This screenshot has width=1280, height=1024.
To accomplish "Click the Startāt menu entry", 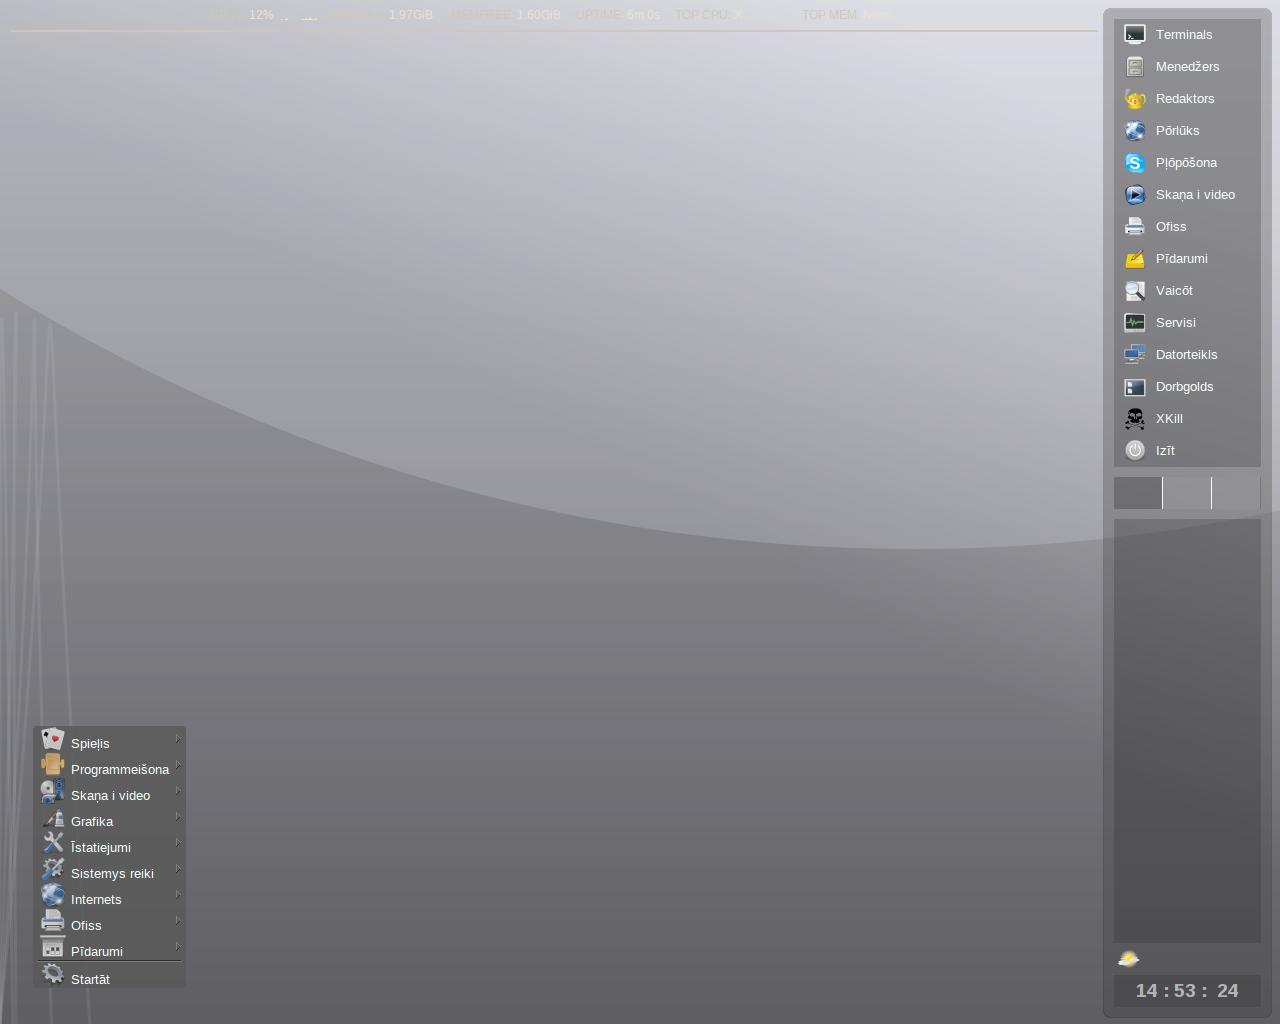I will tap(110, 976).
